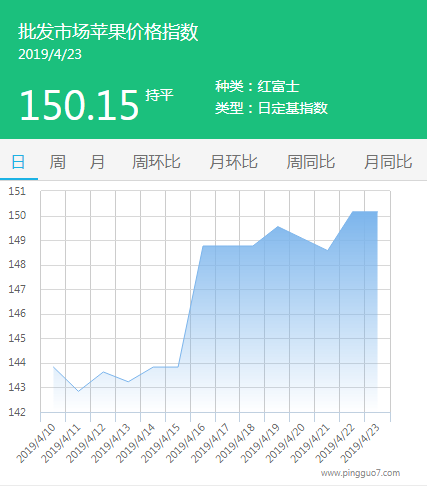Viewport: 427px width, 486px height.
Task: Click the 持平 status label
Action: tap(159, 95)
